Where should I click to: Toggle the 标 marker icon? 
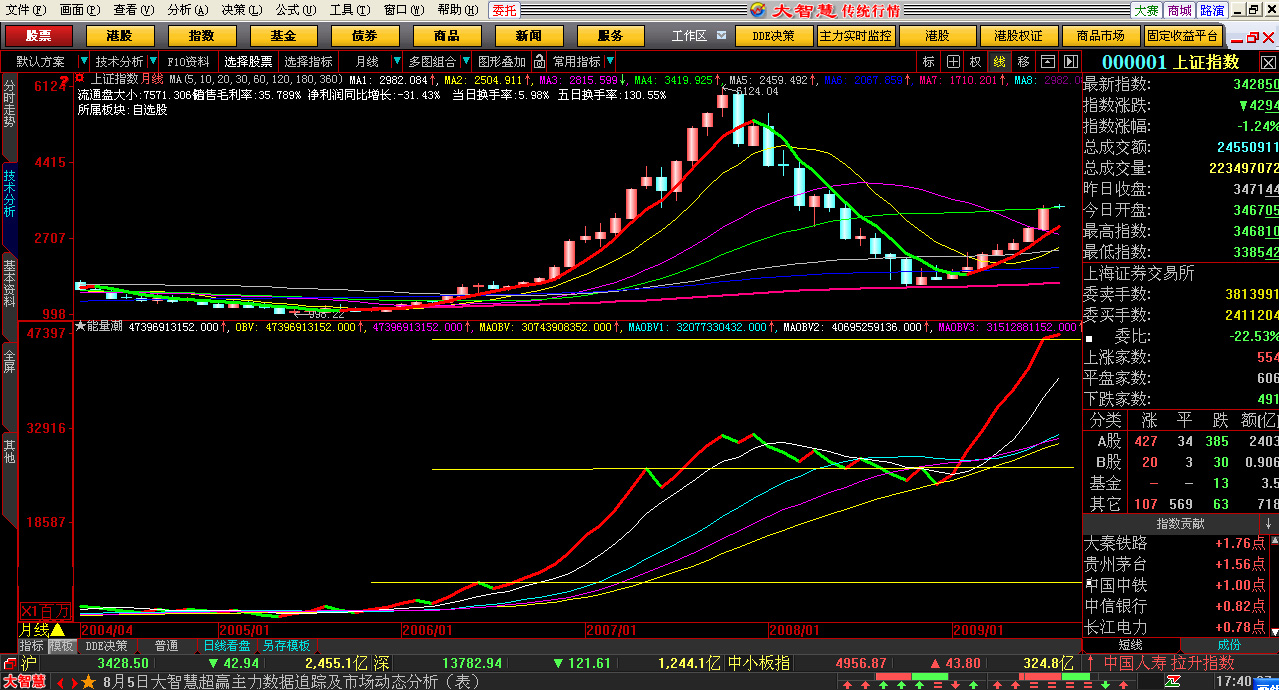(x=929, y=62)
